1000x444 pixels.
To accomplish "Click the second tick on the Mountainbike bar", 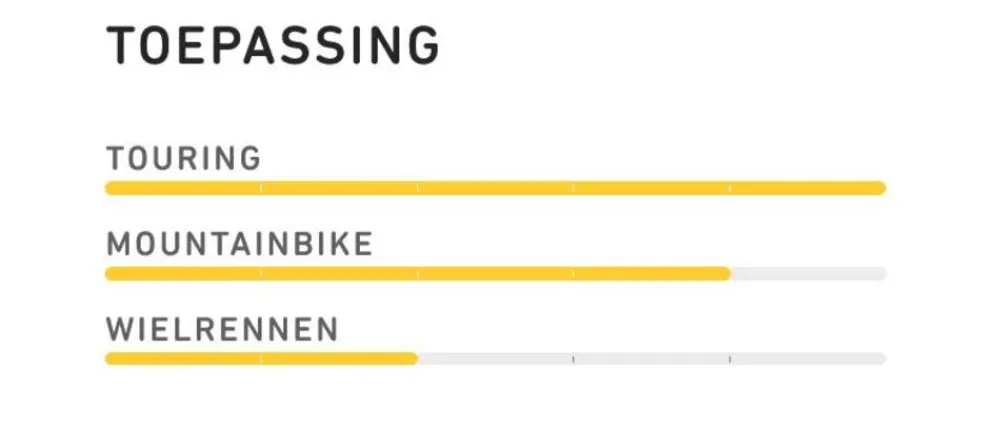I will pyautogui.click(x=417, y=274).
